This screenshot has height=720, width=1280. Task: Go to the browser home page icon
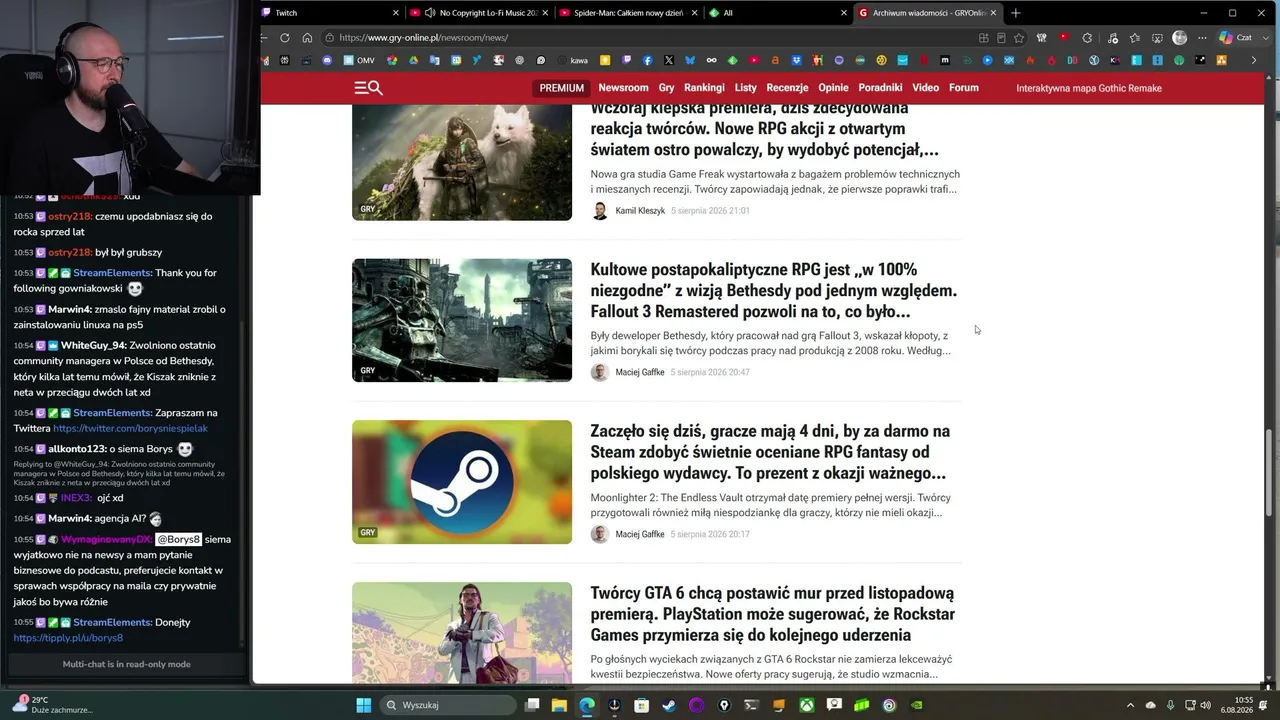307,38
